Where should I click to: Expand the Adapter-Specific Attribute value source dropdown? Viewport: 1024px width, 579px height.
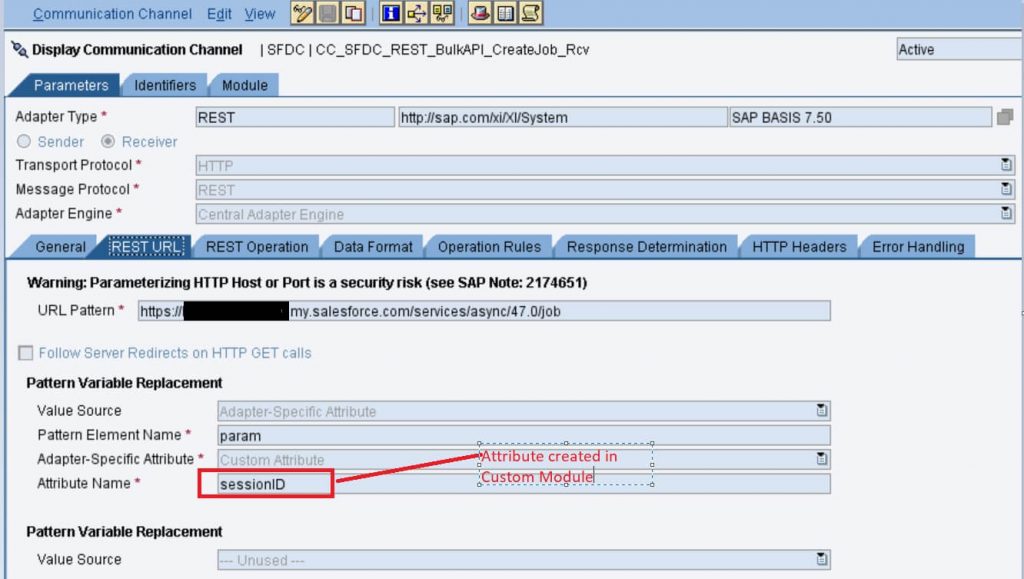click(x=822, y=411)
